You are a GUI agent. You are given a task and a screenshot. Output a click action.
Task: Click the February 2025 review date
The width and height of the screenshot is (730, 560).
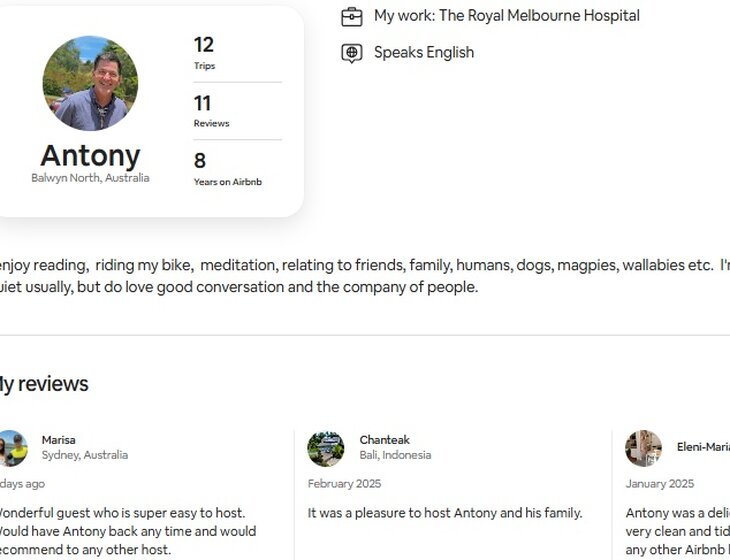345,484
